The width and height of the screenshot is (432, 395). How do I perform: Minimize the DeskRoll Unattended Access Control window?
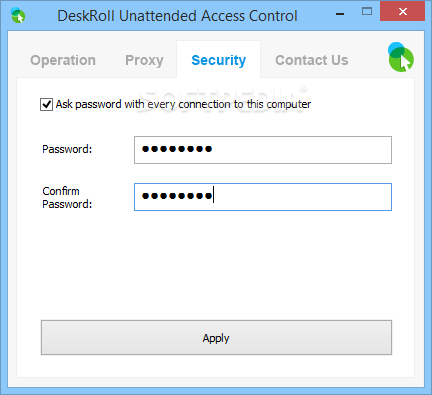340,14
